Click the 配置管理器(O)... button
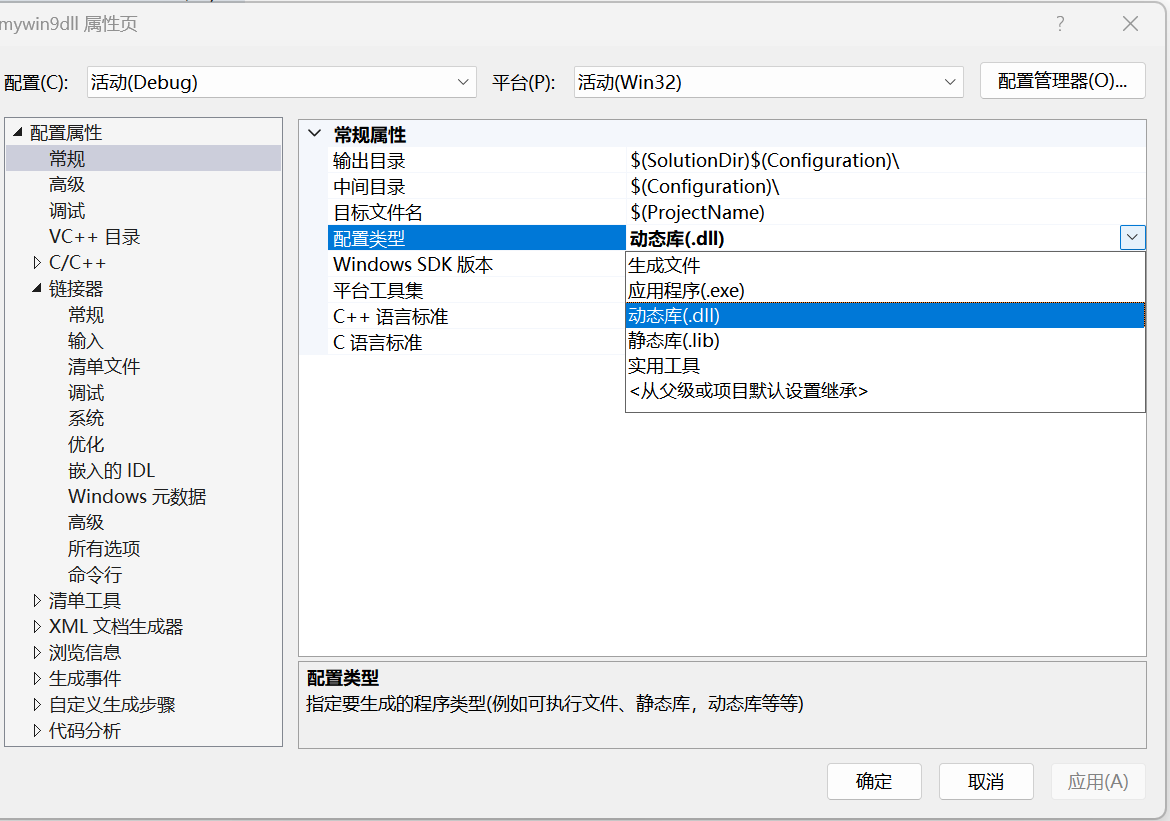This screenshot has height=821, width=1170. click(x=1063, y=81)
